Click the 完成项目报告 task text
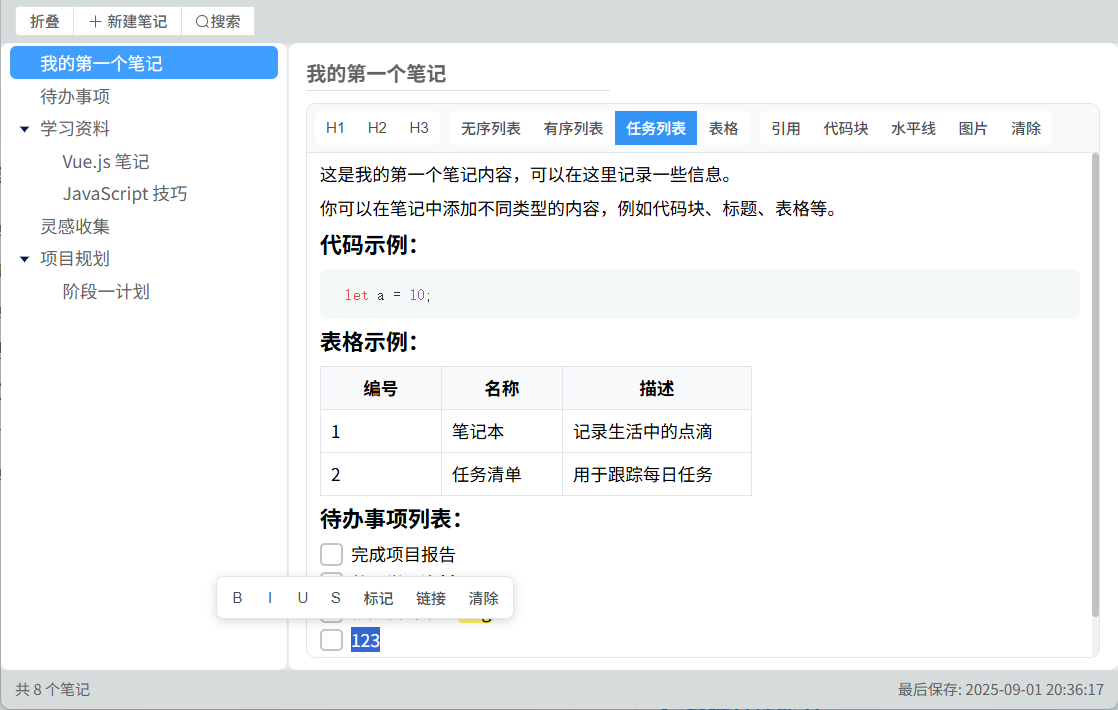Screen dimensions: 1118x710 [x=404, y=555]
